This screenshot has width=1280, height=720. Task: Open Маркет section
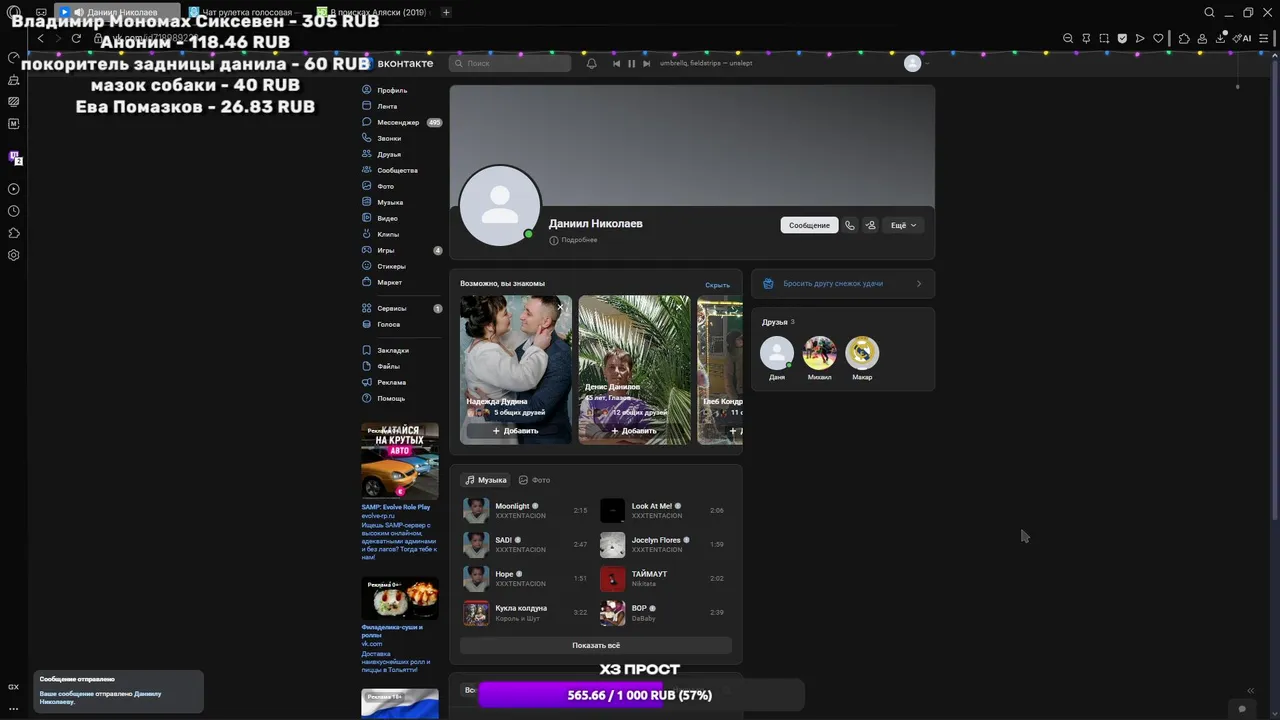[x=383, y=282]
